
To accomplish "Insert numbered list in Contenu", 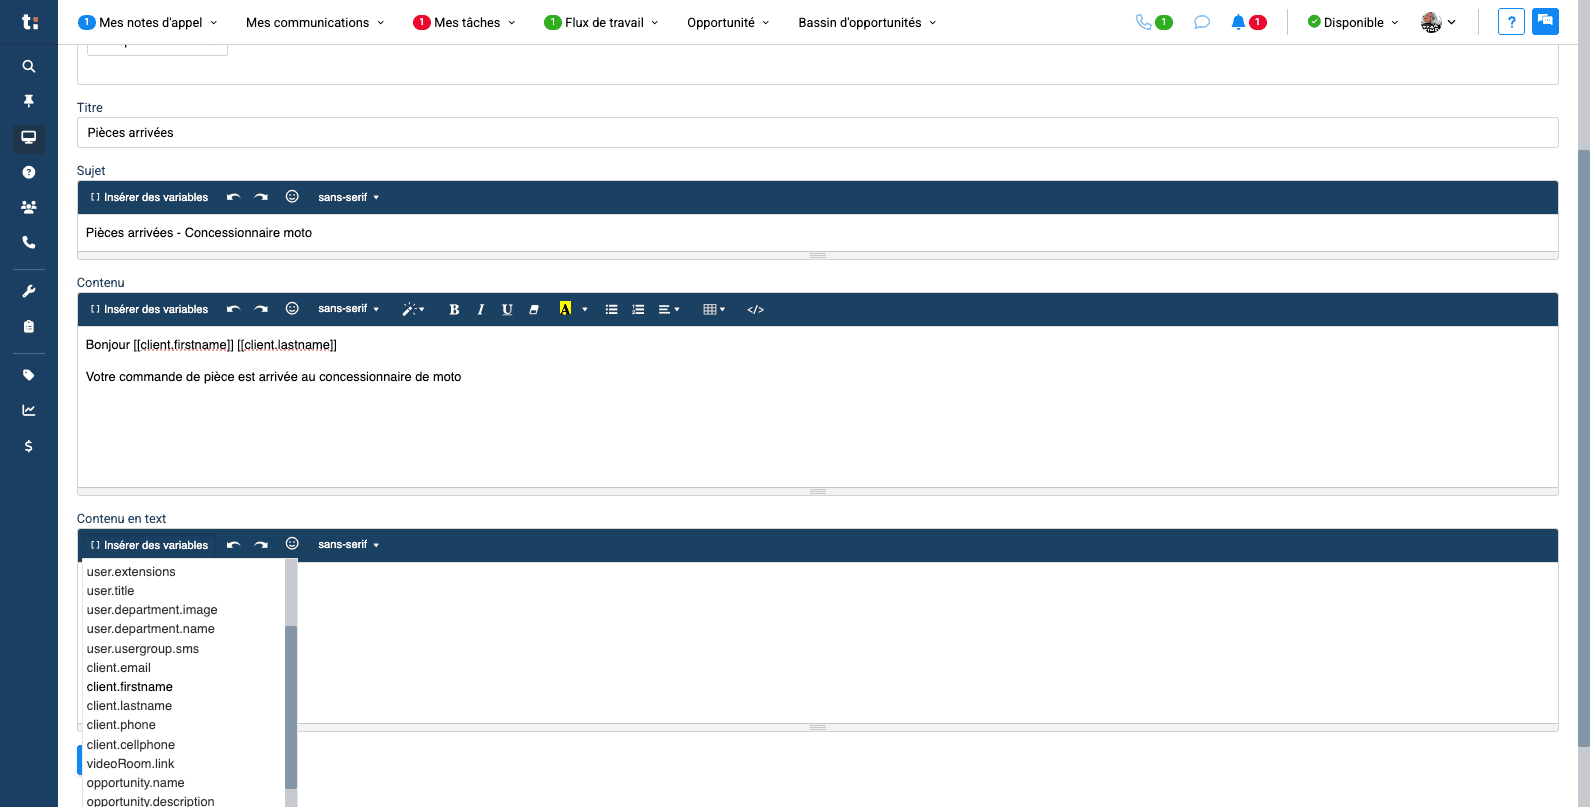I will 638,310.
